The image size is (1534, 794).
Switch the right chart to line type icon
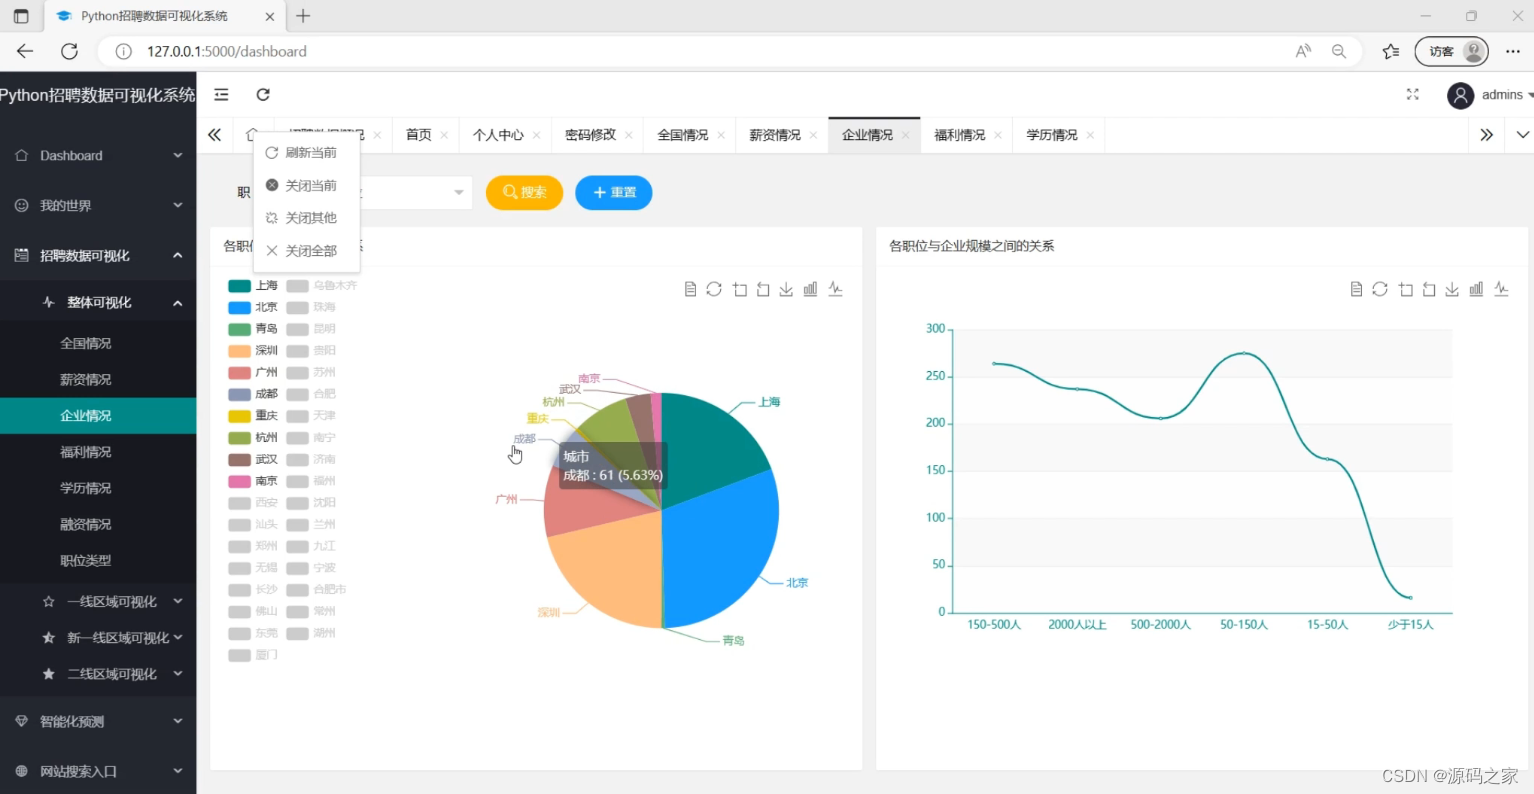coord(1500,289)
